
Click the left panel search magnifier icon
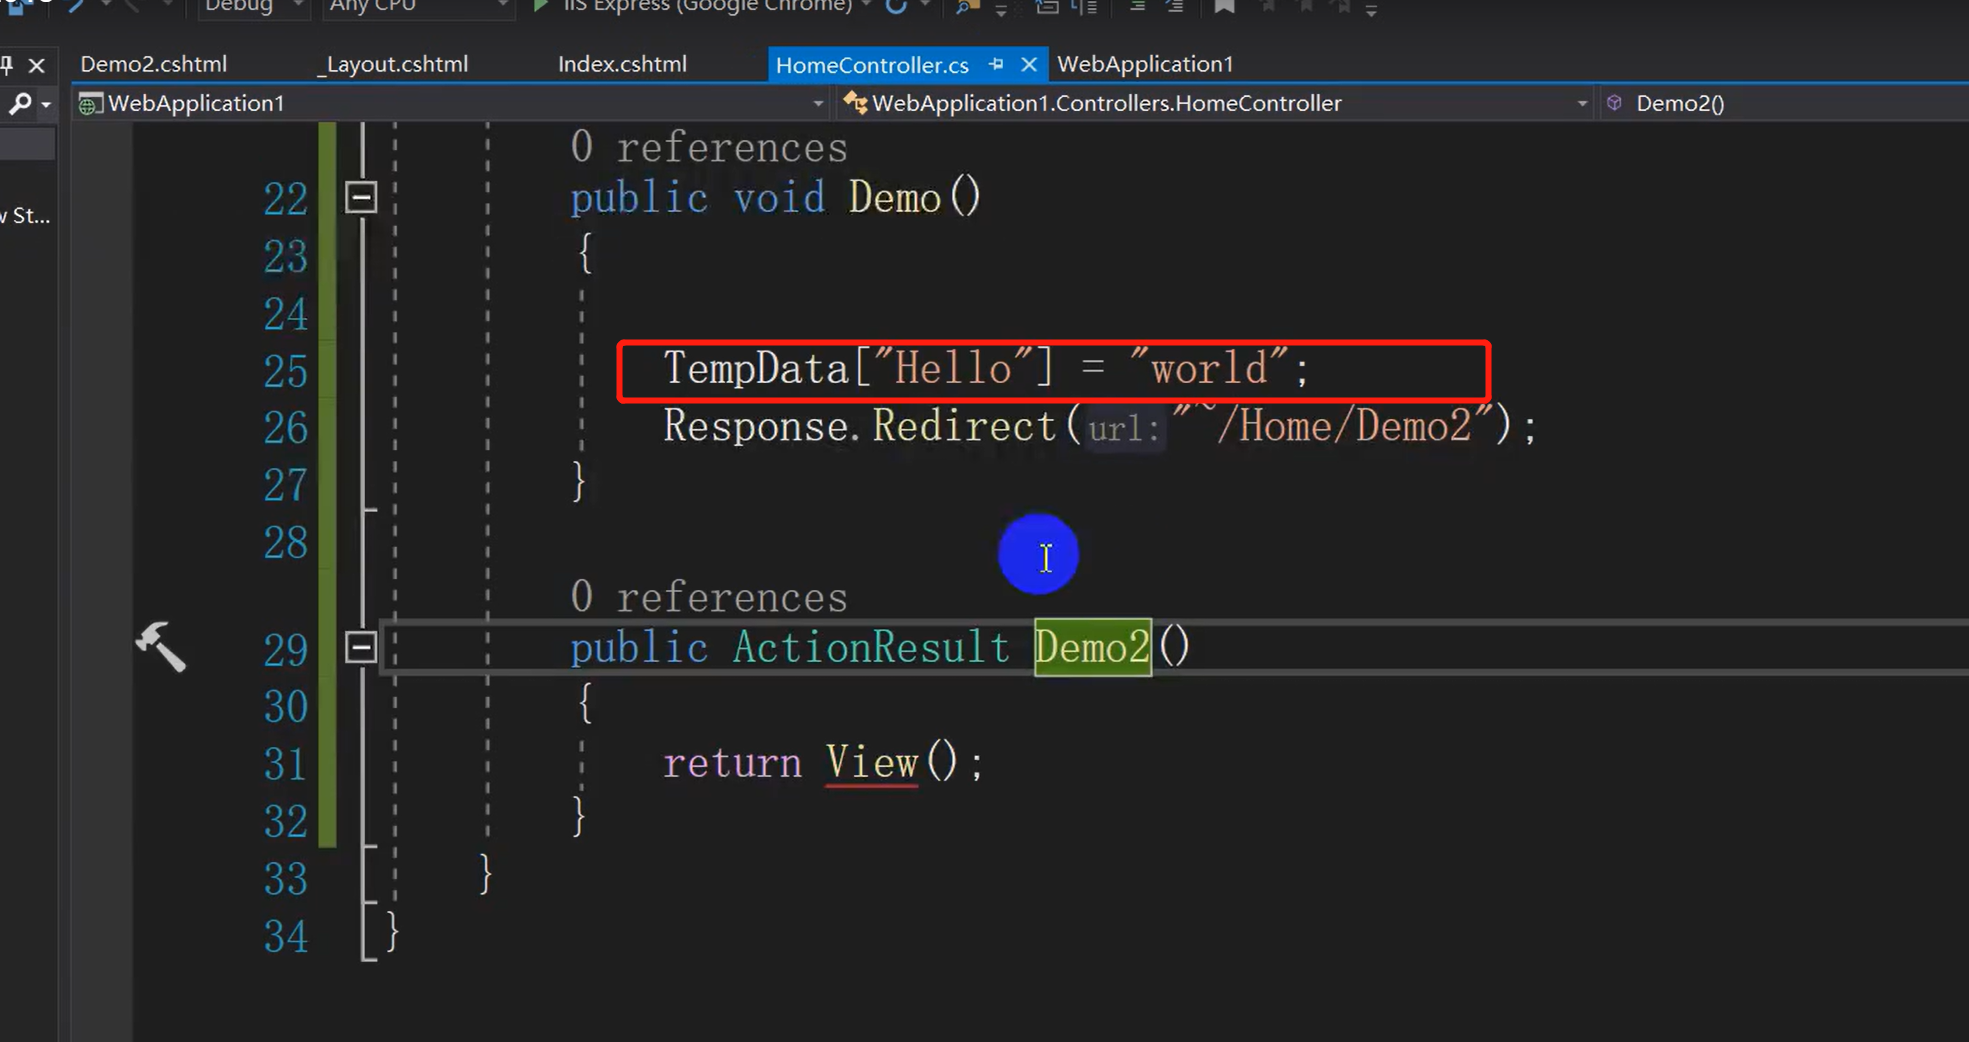pyautogui.click(x=19, y=103)
